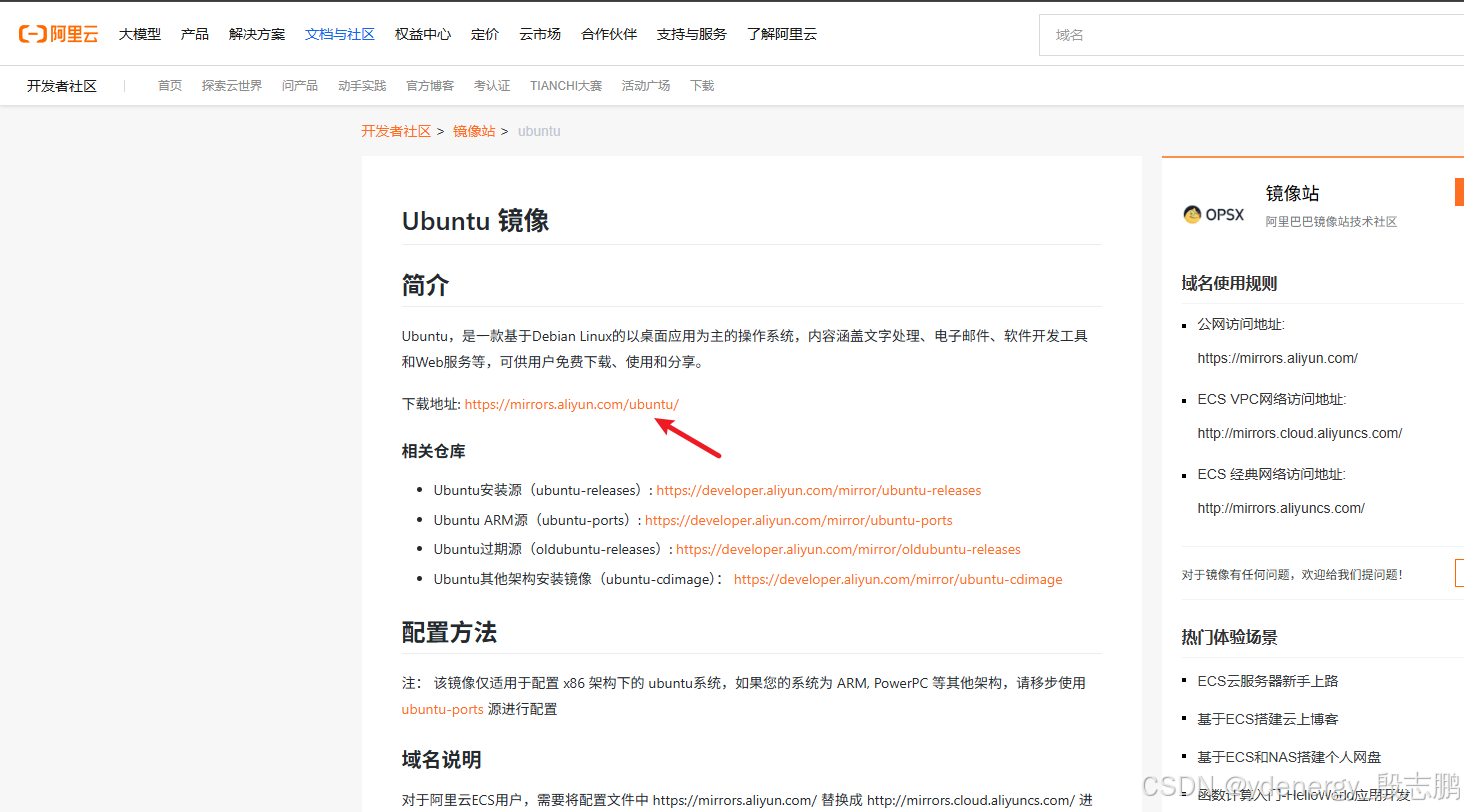Click 阿里巴巴镜像站技术社区 subtitle
Screen dimensions: 1464x812
click(x=1331, y=222)
